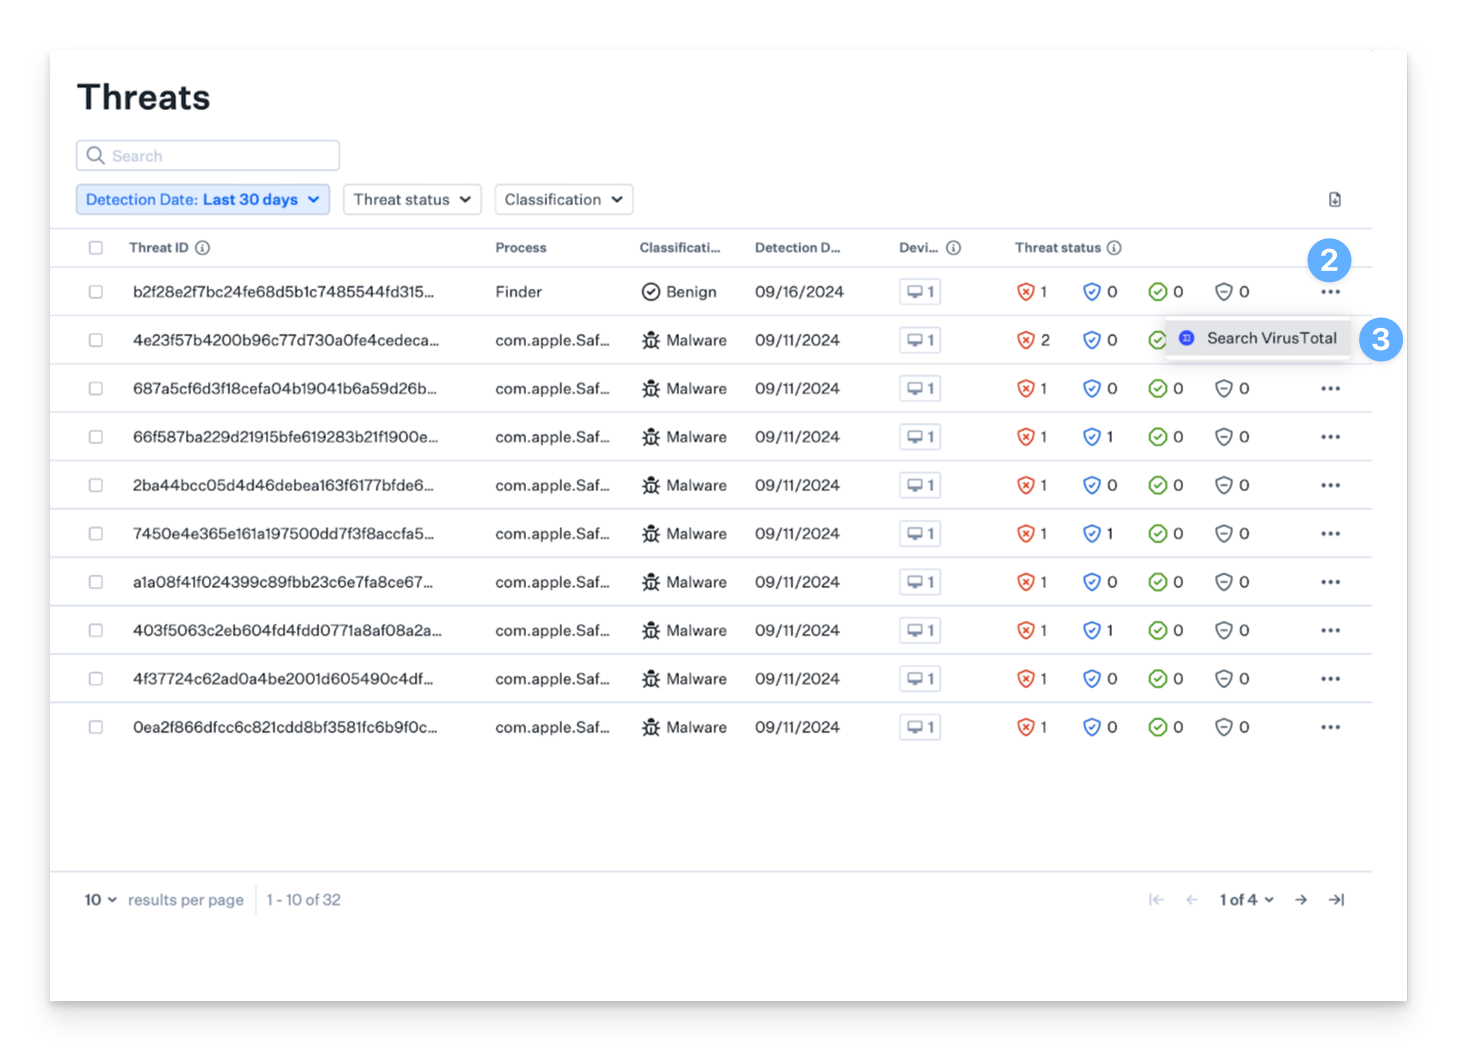
Task: Open more actions for threat 7450e4e365e161a19750
Action: [x=1330, y=534]
